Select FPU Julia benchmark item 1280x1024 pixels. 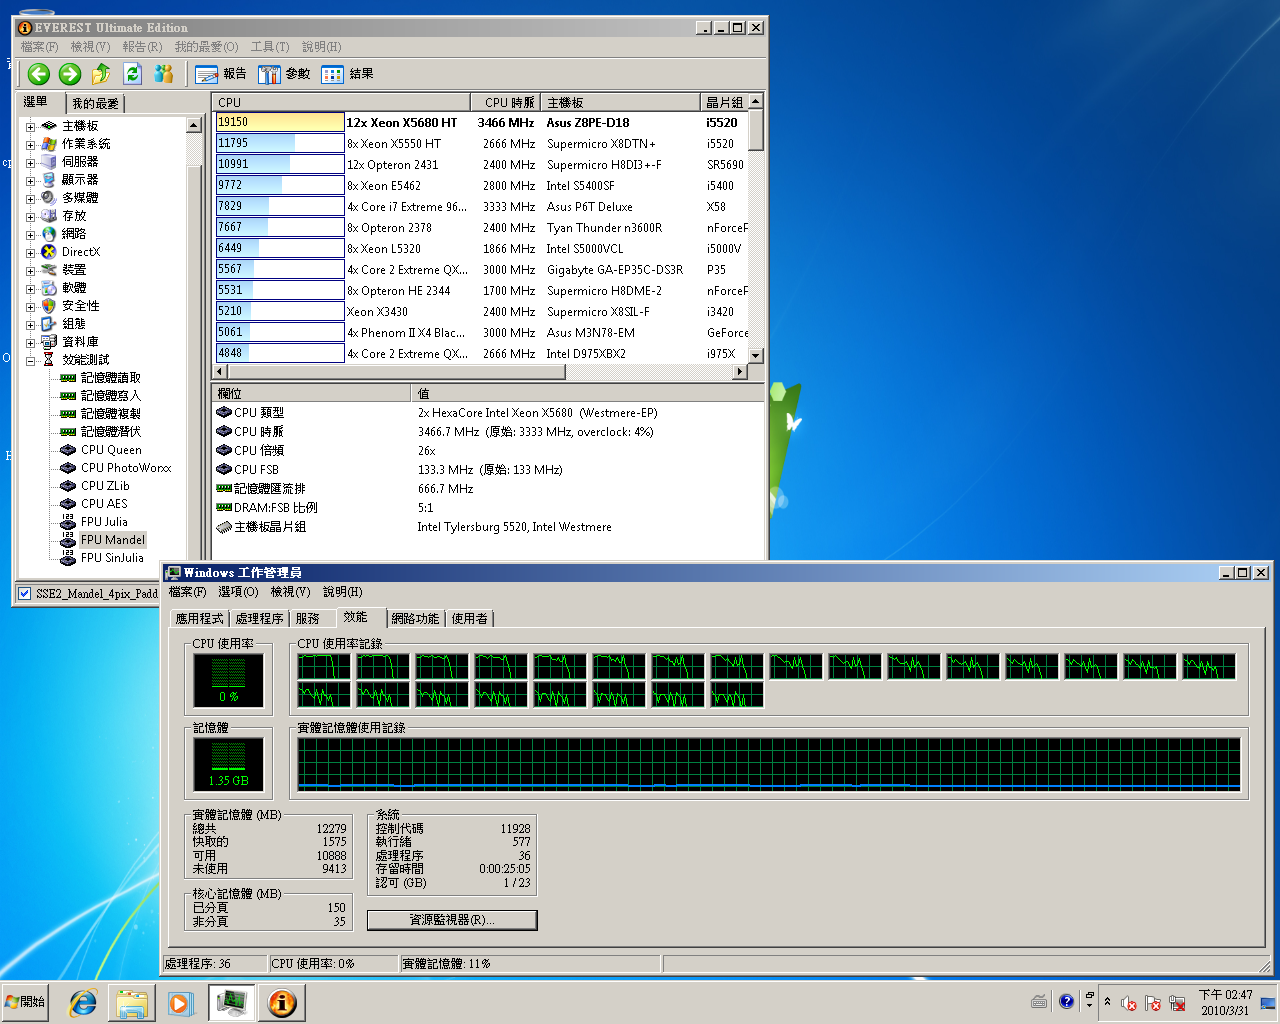[104, 522]
